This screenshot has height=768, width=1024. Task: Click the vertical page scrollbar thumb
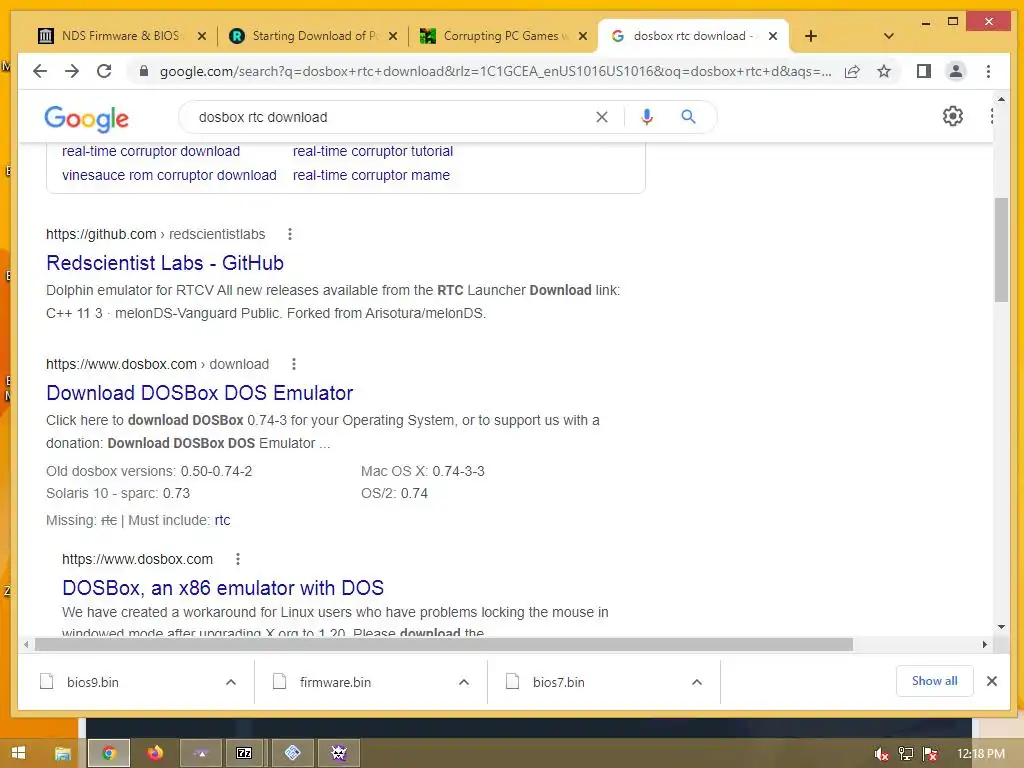tap(1001, 249)
